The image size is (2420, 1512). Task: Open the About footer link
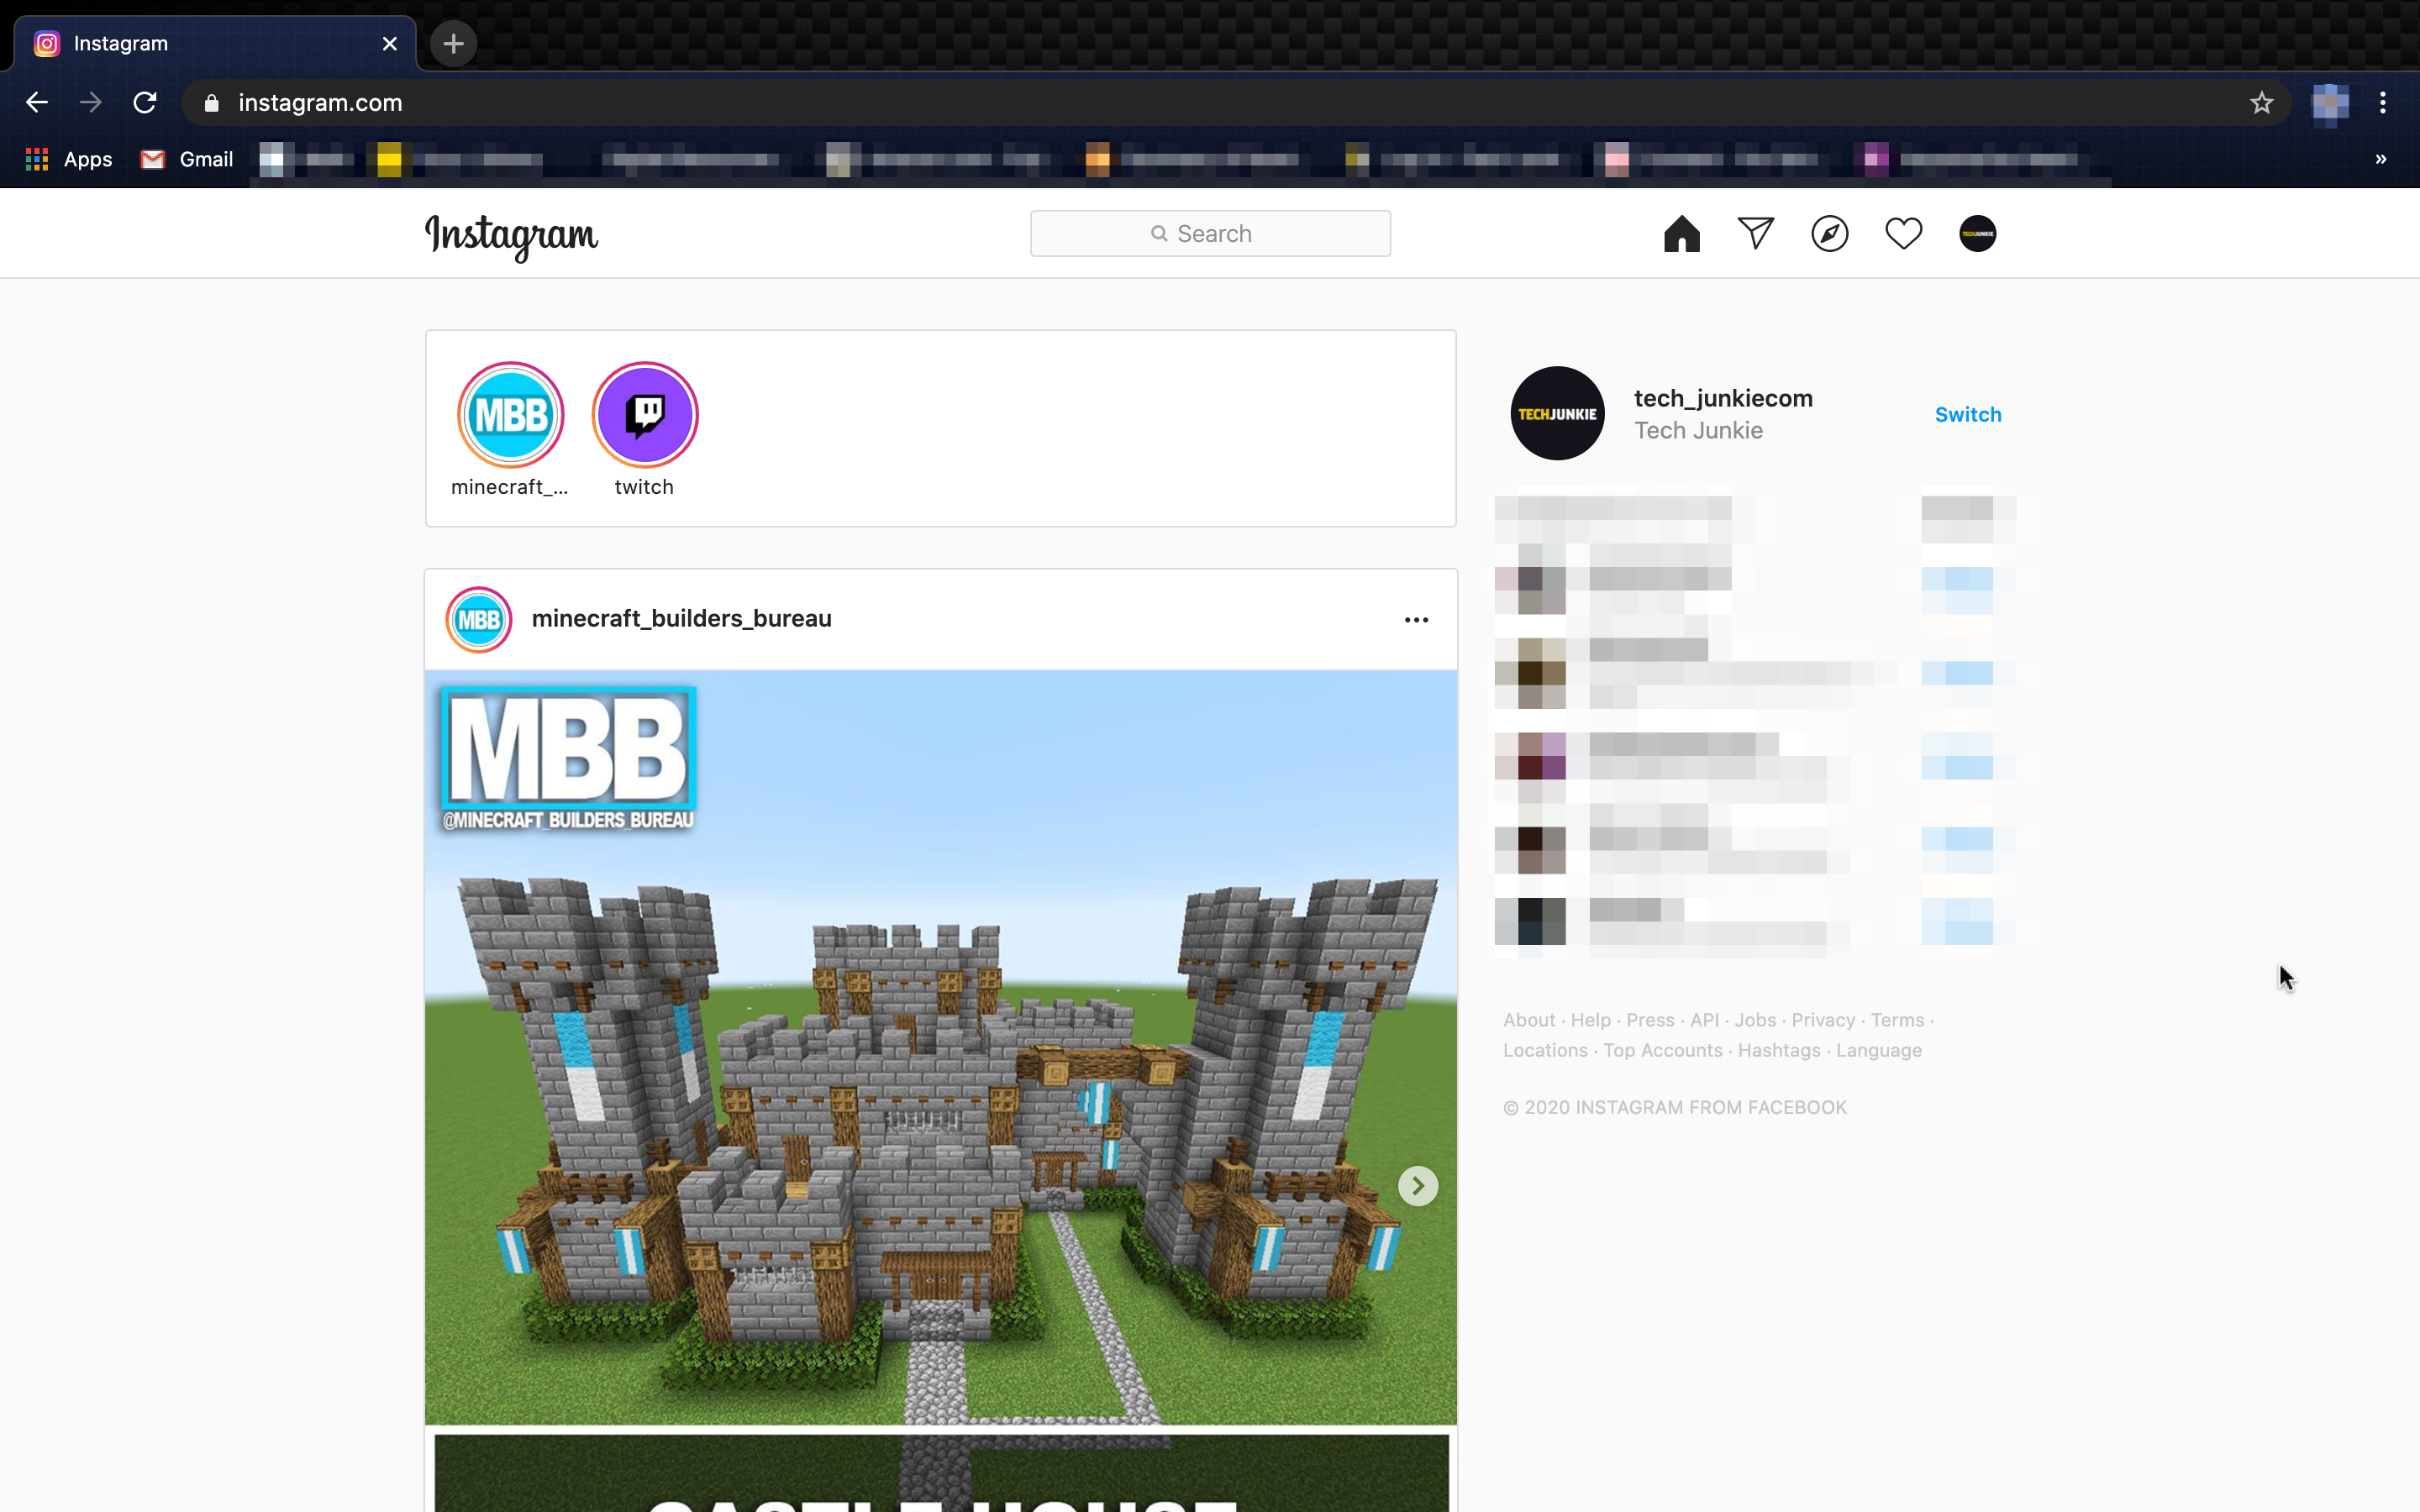click(1529, 1020)
